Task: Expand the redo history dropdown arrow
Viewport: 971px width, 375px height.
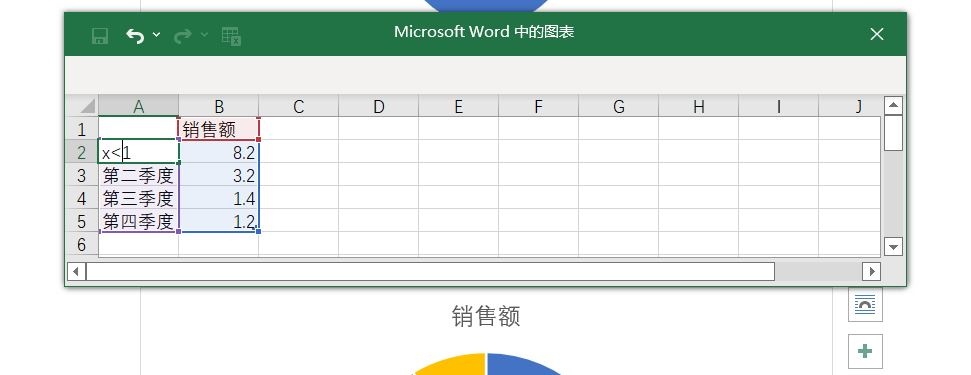Action: pos(204,35)
